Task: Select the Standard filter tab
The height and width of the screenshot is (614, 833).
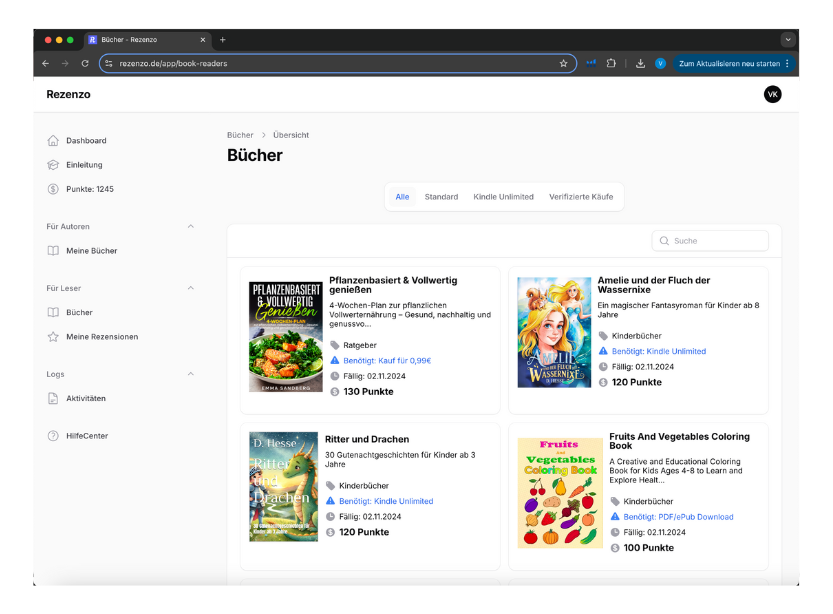Action: [x=441, y=197]
